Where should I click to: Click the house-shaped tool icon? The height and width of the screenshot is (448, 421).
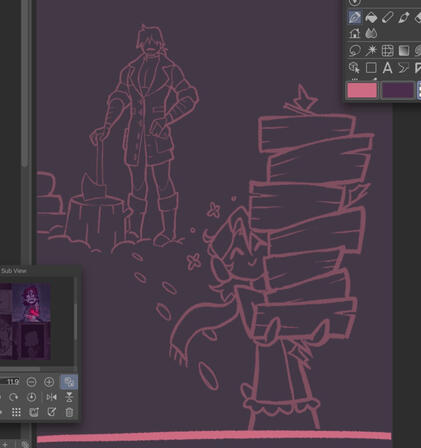[x=355, y=33]
